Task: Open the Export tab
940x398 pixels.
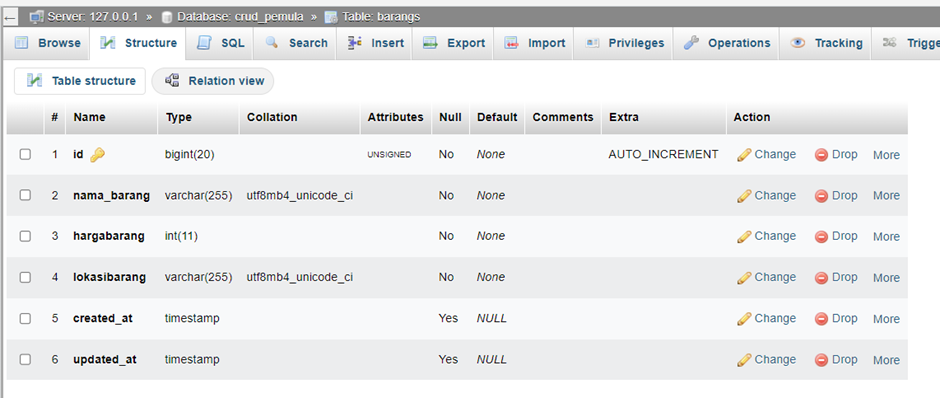Action: click(x=453, y=43)
